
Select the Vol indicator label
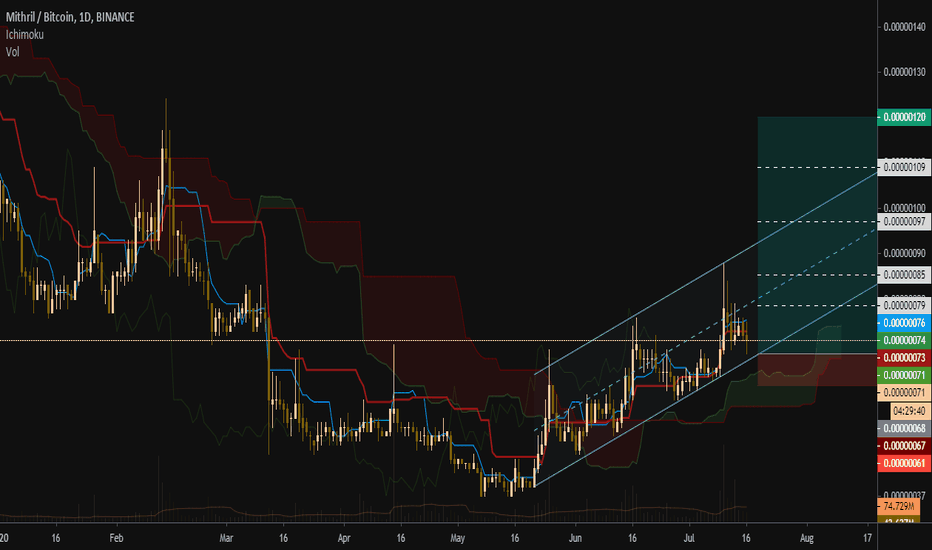(x=12, y=52)
